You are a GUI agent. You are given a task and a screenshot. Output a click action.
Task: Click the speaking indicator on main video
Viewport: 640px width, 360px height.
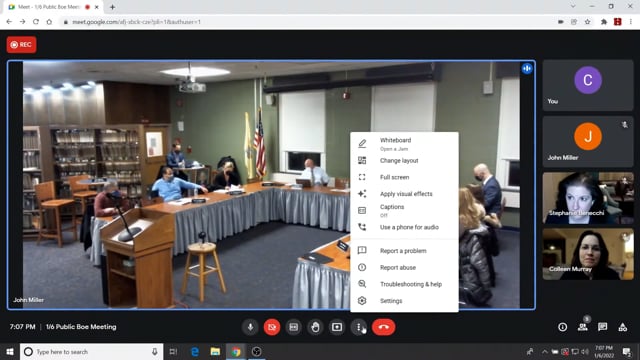coord(527,69)
